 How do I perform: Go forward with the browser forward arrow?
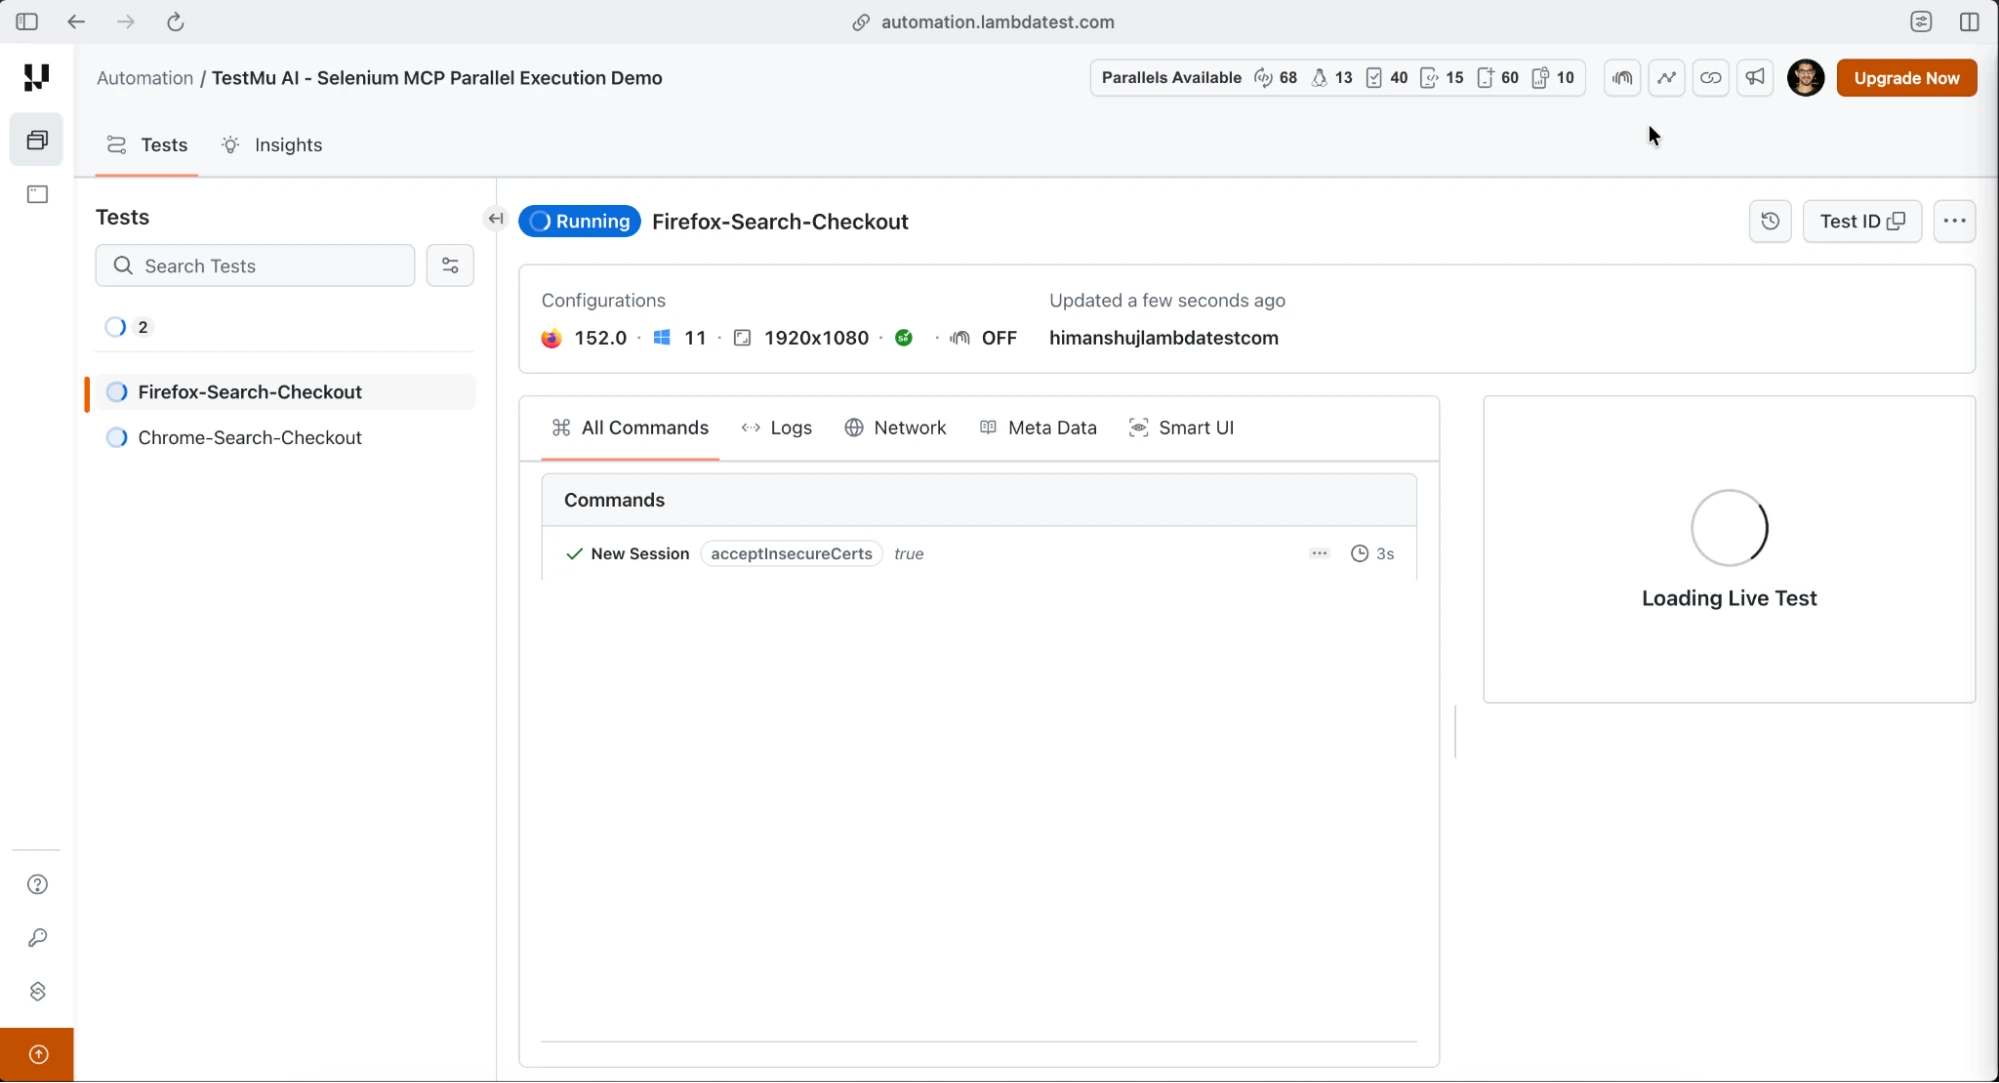tap(125, 22)
